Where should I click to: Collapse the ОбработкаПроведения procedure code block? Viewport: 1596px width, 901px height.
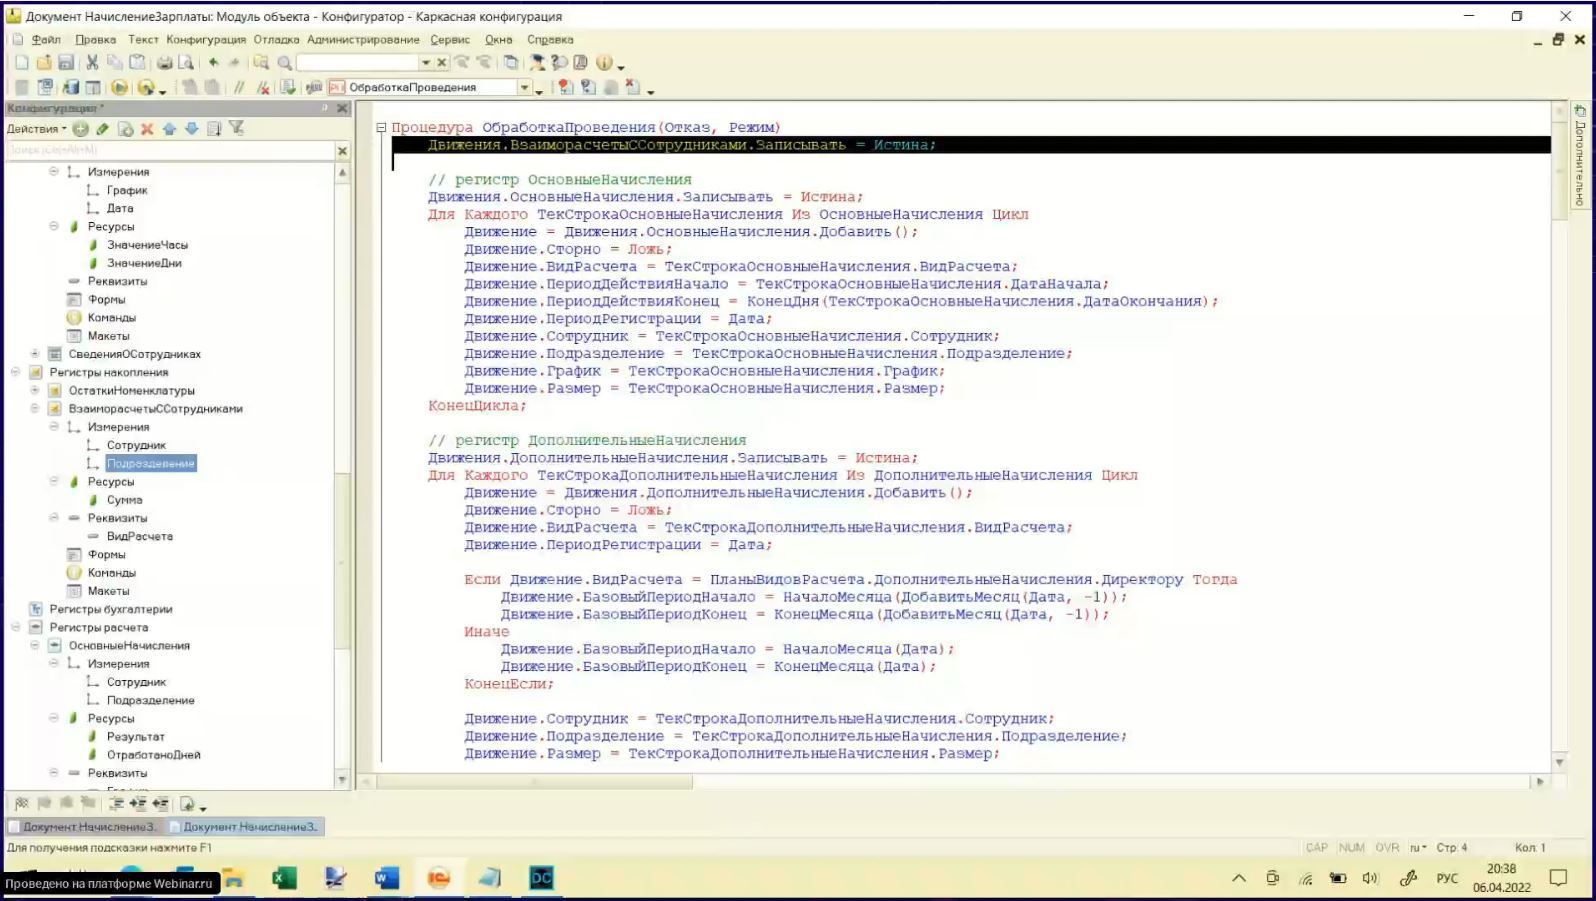click(x=381, y=128)
